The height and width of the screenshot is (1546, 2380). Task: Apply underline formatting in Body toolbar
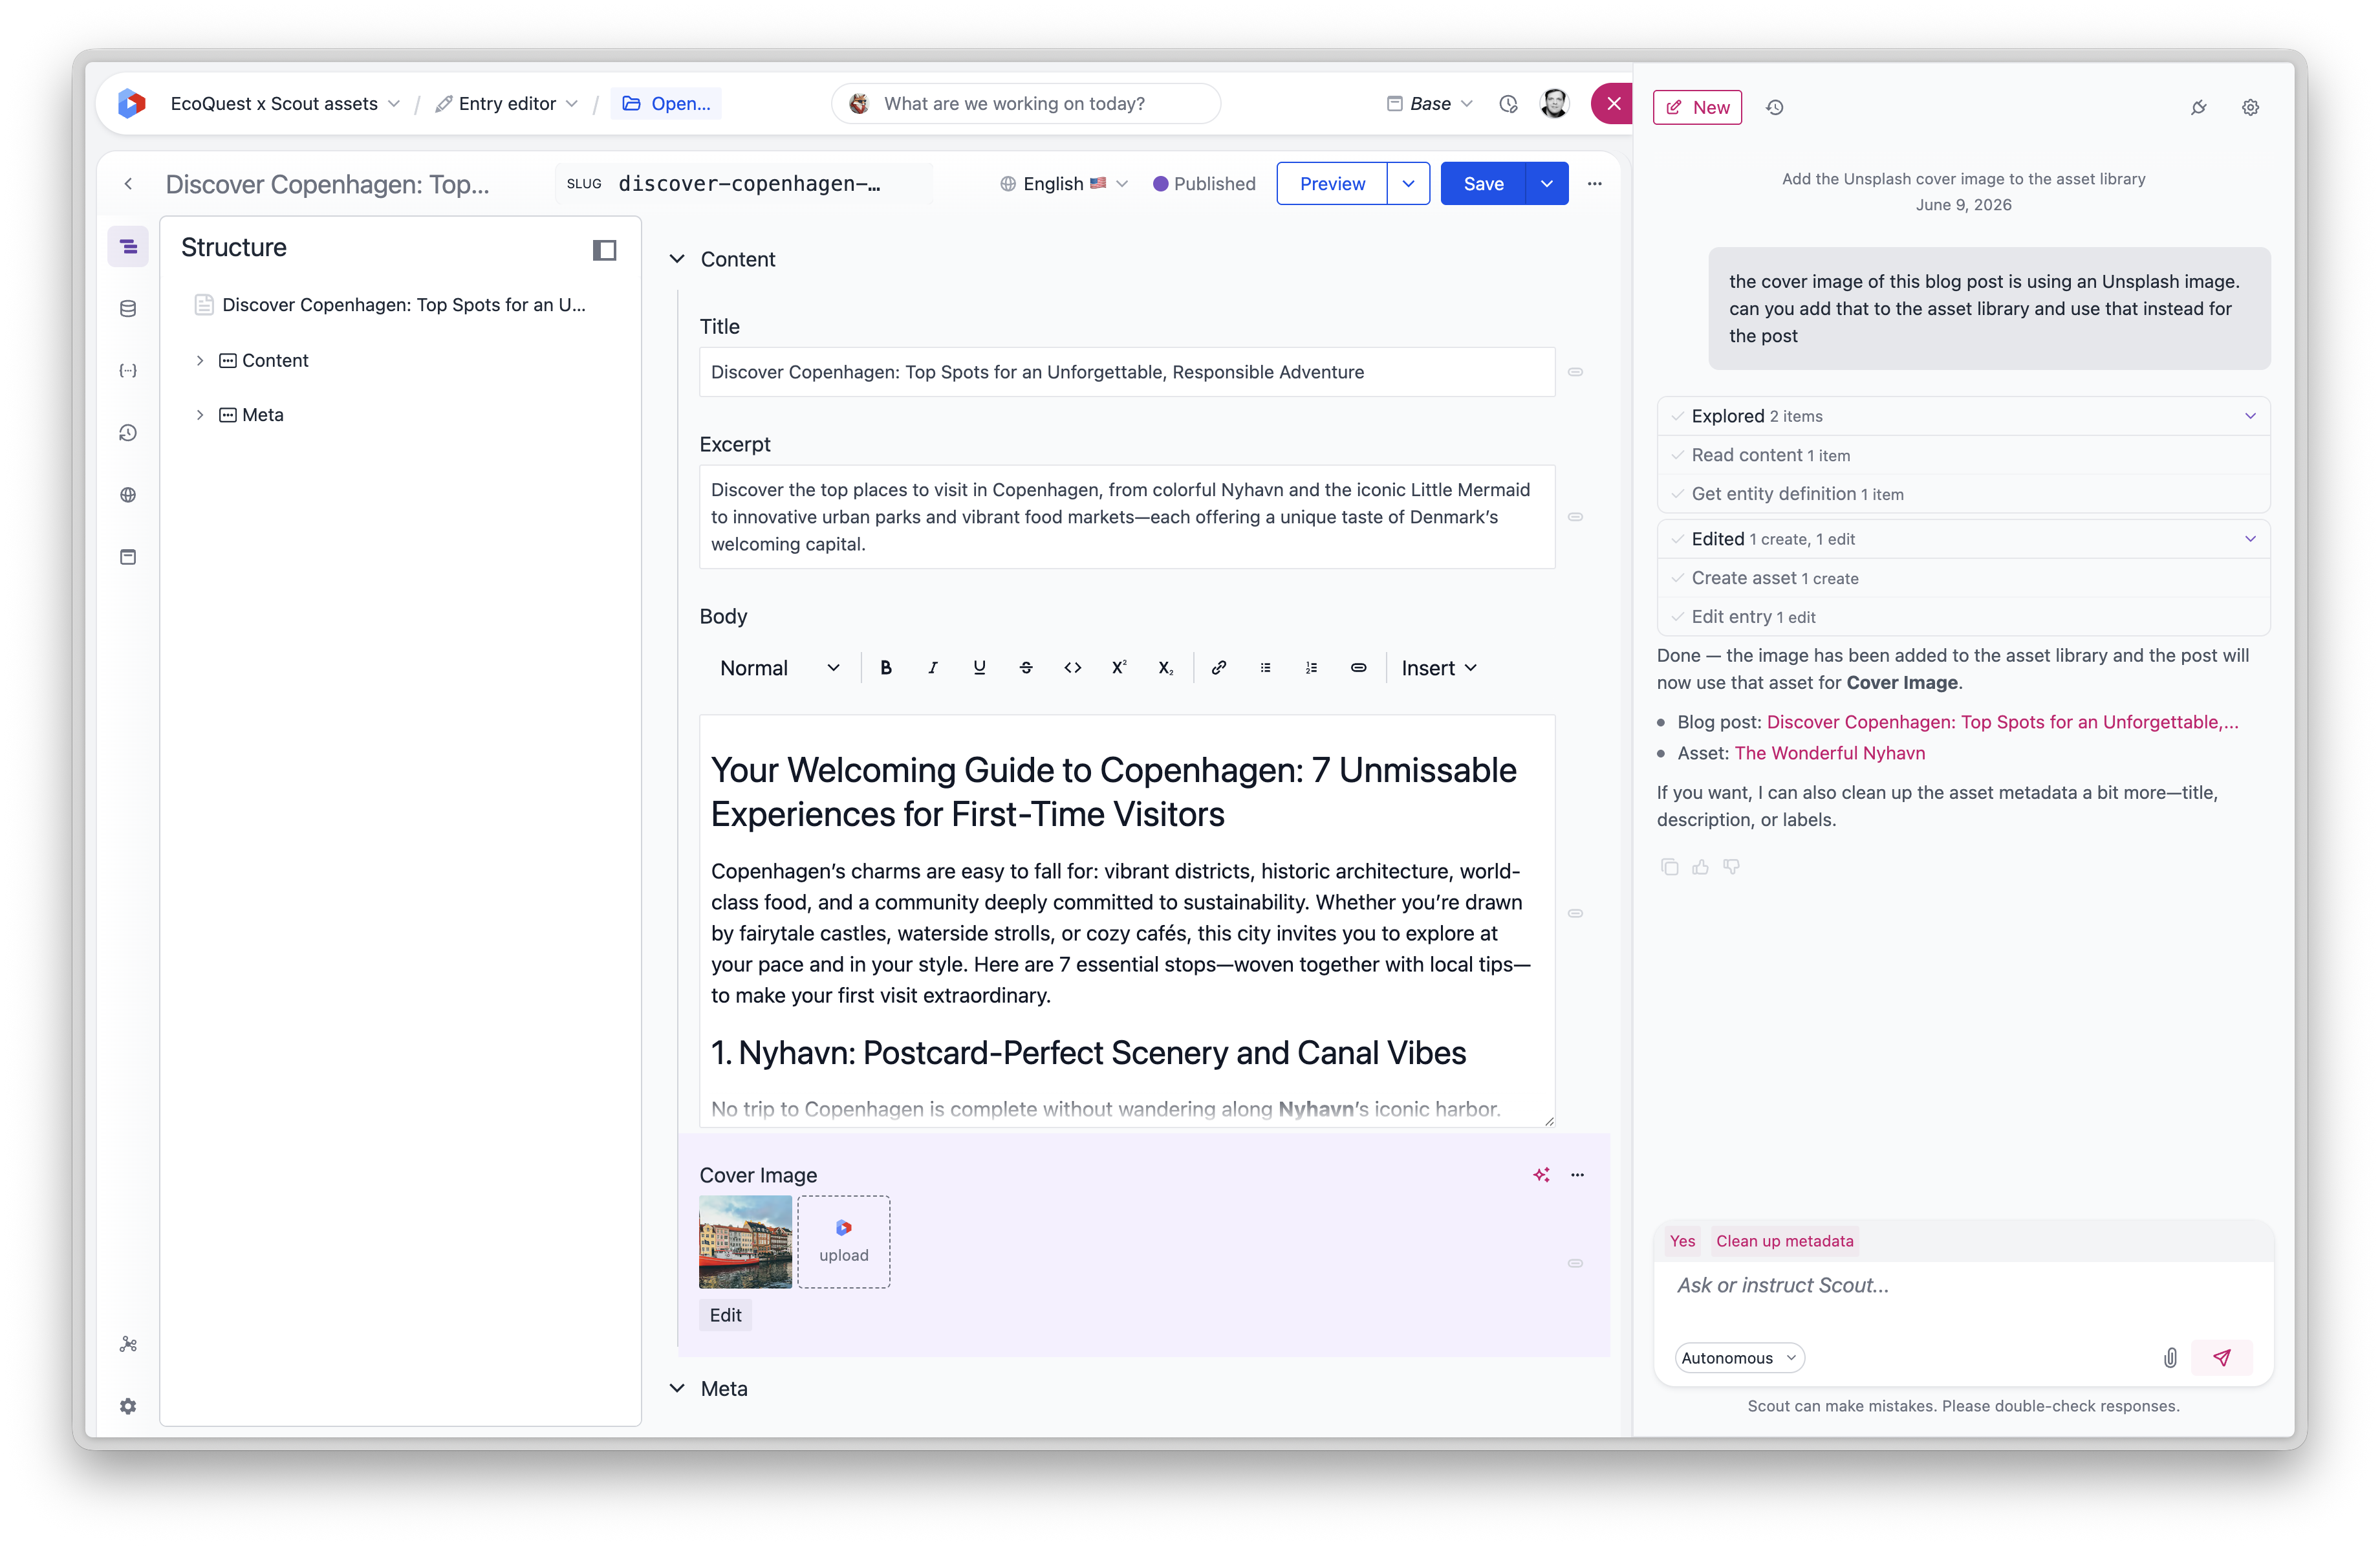[x=979, y=668]
